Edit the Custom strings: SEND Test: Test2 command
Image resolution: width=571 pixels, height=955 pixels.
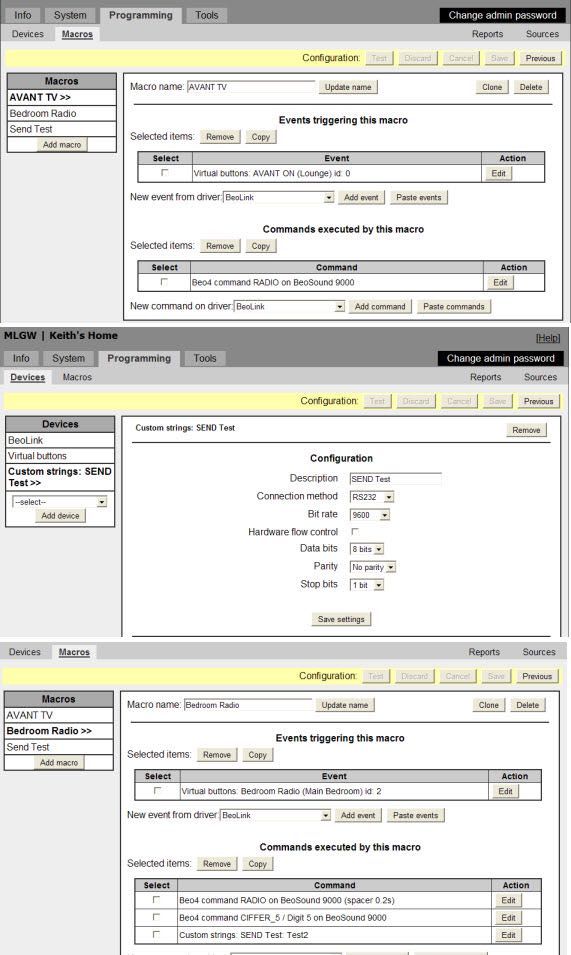pyautogui.click(x=508, y=935)
